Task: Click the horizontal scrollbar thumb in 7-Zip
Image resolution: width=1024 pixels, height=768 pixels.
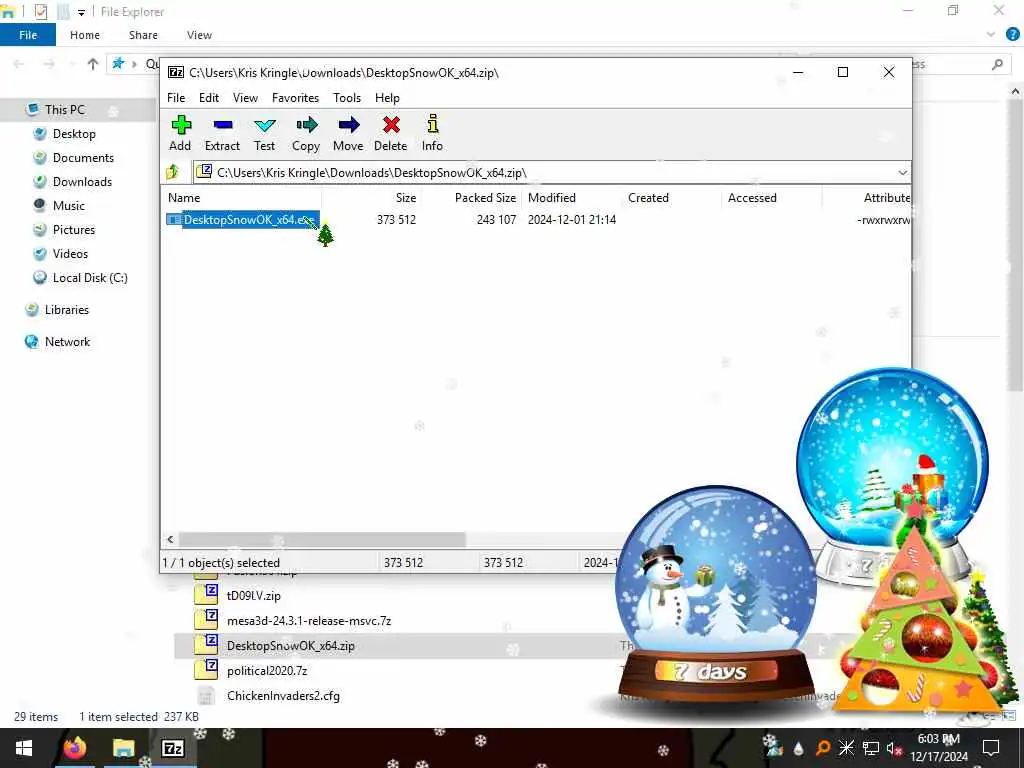Action: [322, 539]
